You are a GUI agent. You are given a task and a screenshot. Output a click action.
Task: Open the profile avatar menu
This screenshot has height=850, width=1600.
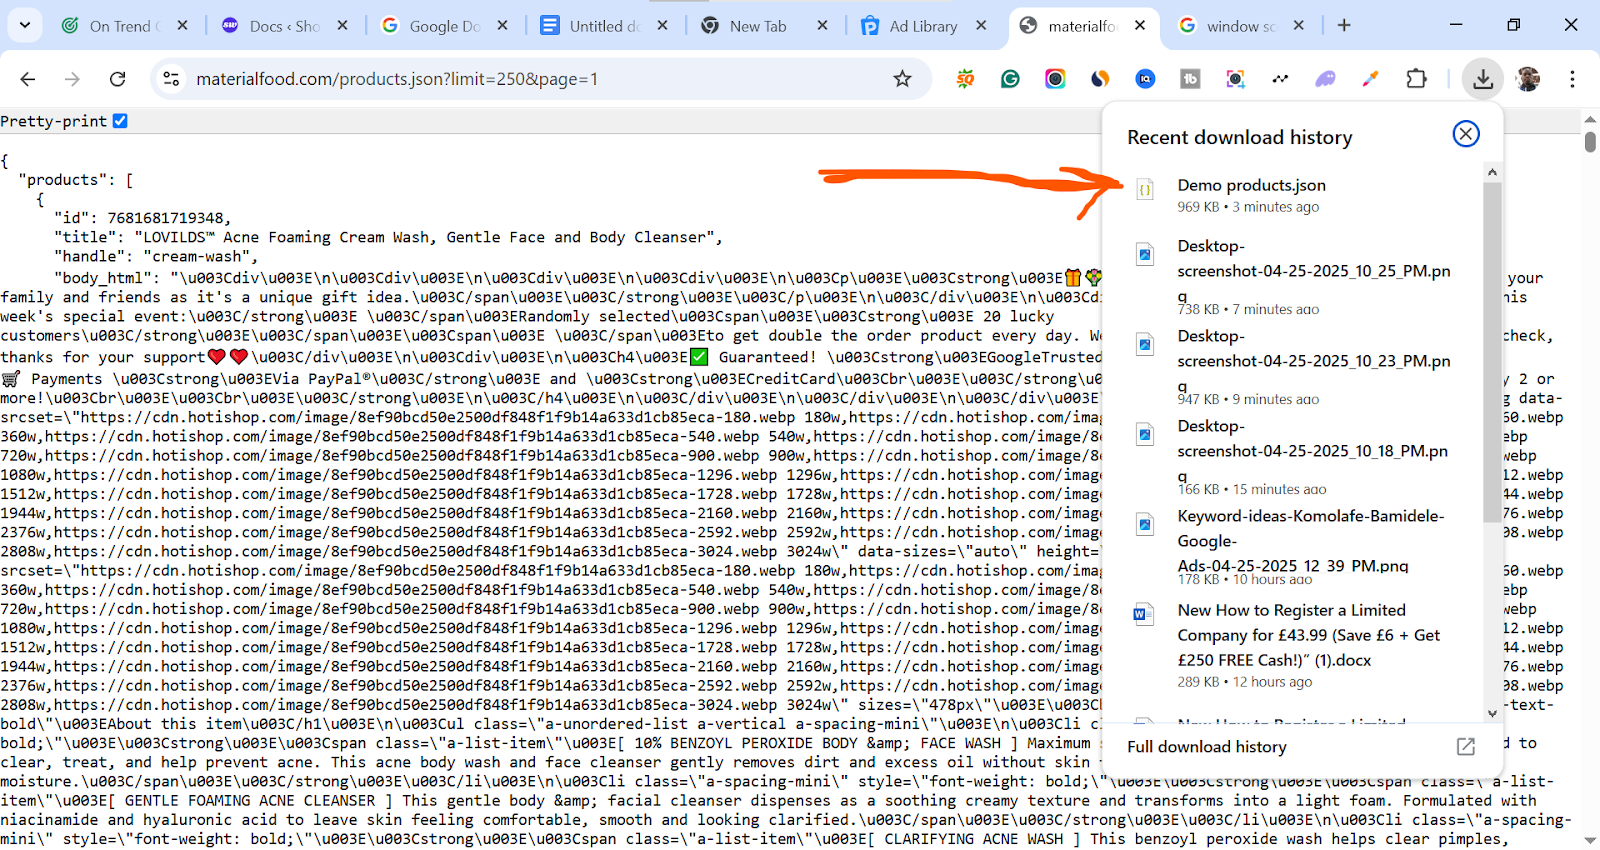click(x=1527, y=79)
